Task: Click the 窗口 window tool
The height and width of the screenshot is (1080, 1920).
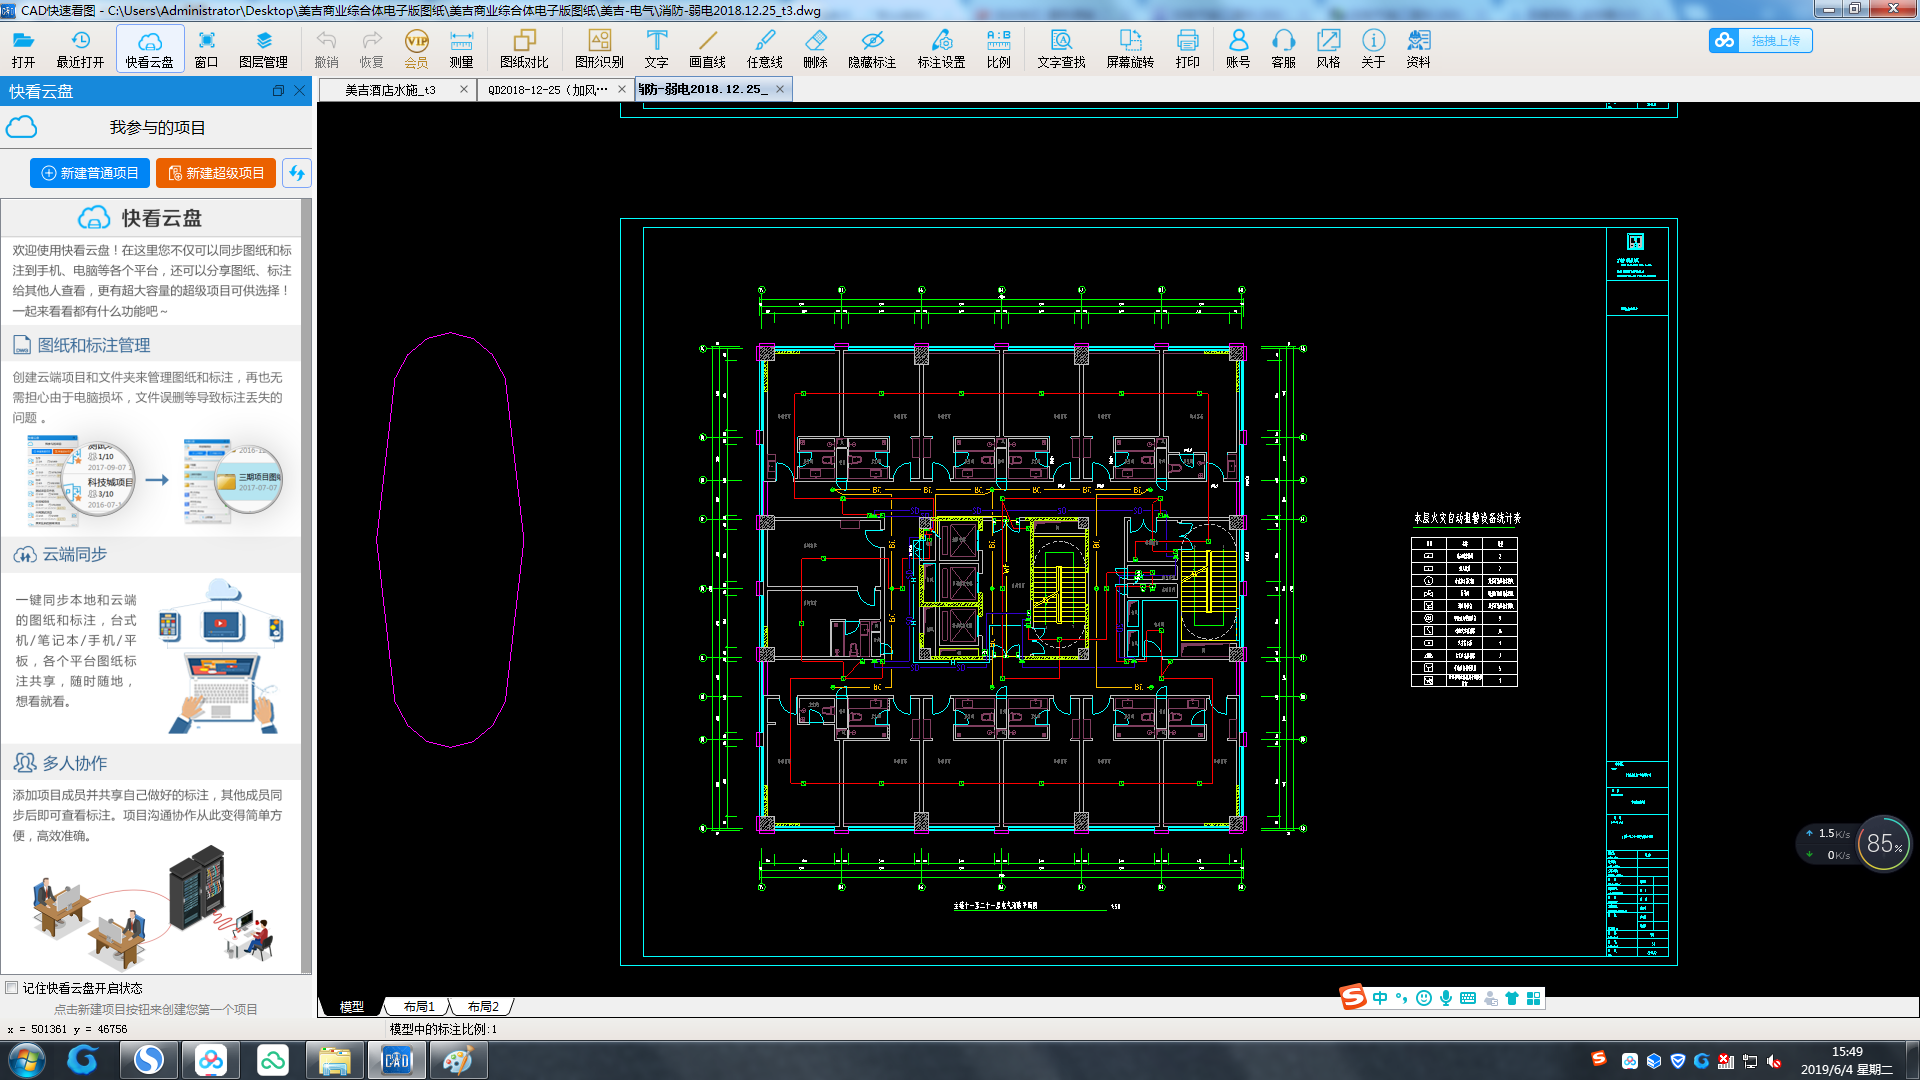Action: pyautogui.click(x=206, y=48)
